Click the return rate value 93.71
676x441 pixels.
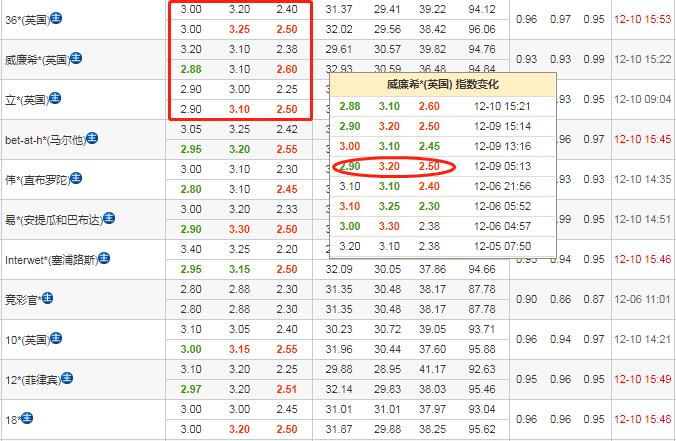coord(482,329)
